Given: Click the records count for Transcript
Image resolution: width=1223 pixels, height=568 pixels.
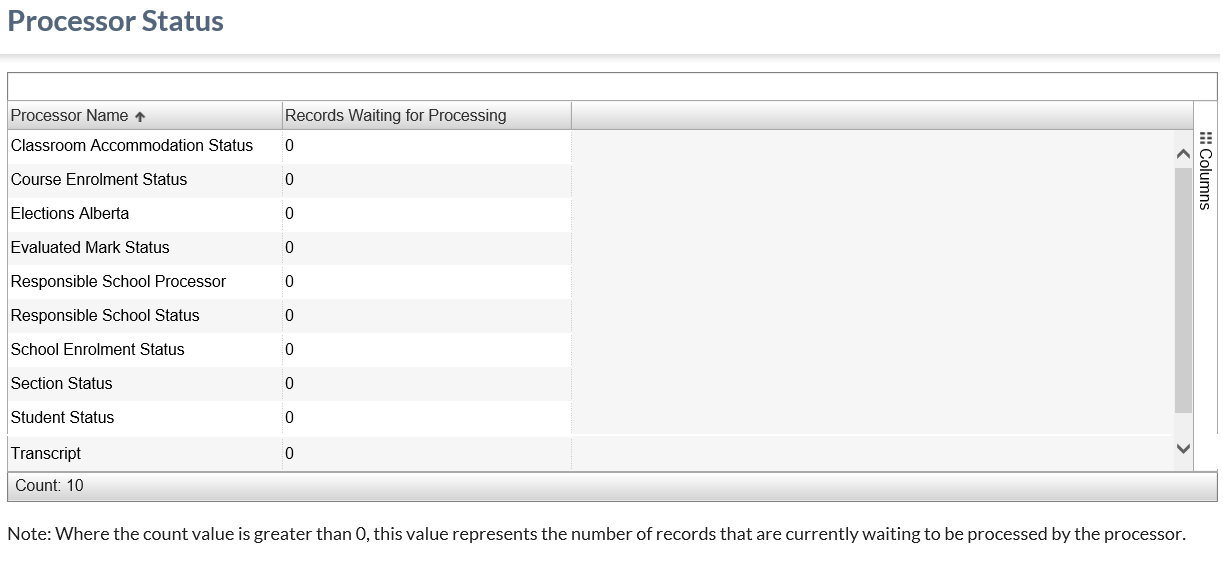Looking at the screenshot, I should [289, 454].
